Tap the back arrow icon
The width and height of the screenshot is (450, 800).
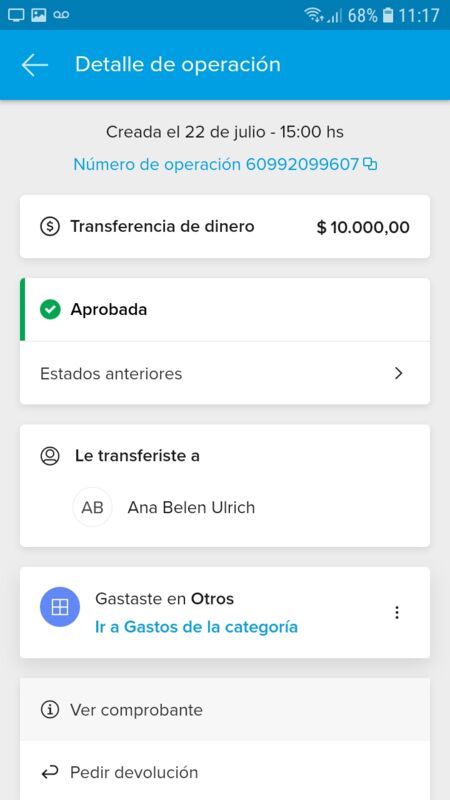(35, 65)
